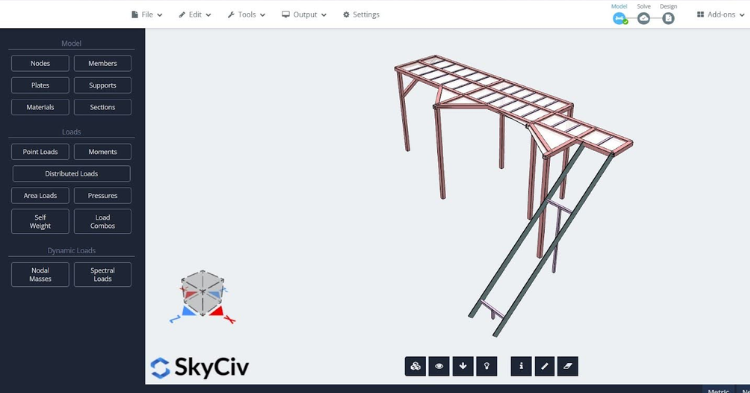The height and width of the screenshot is (393, 750).
Task: Click the Design document icon
Action: (668, 19)
